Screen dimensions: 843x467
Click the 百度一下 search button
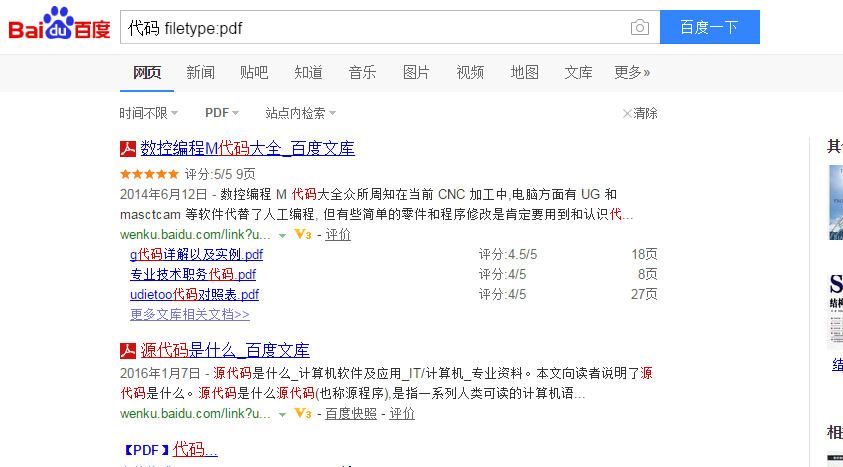tap(710, 27)
